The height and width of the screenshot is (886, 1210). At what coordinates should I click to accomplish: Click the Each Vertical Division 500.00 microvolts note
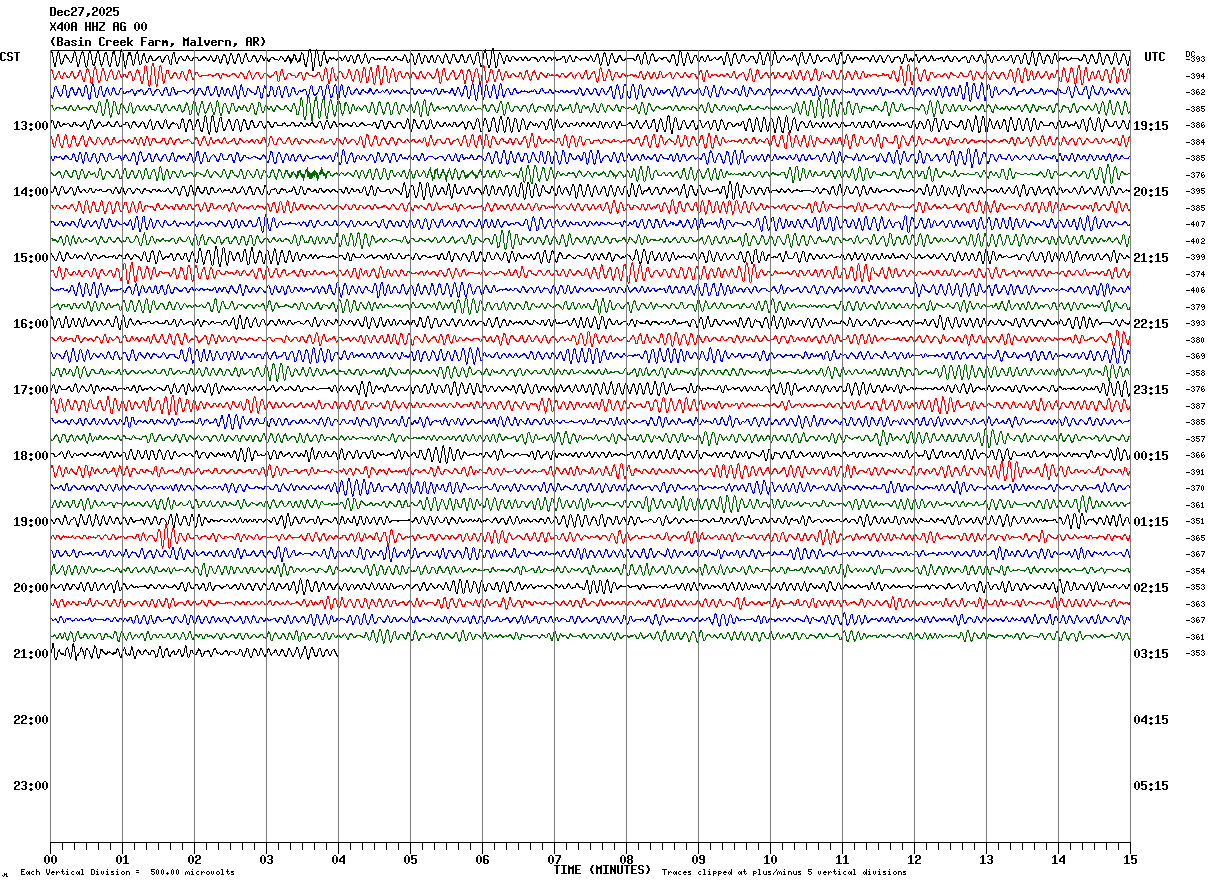pyautogui.click(x=127, y=872)
